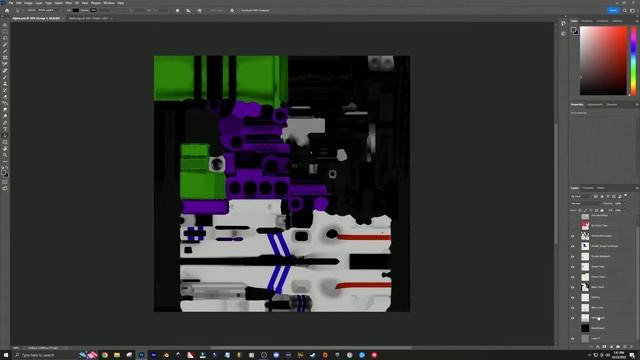Delete layer using trash icon in Layers panel
Viewport: 640px width, 360px height.
631,347
